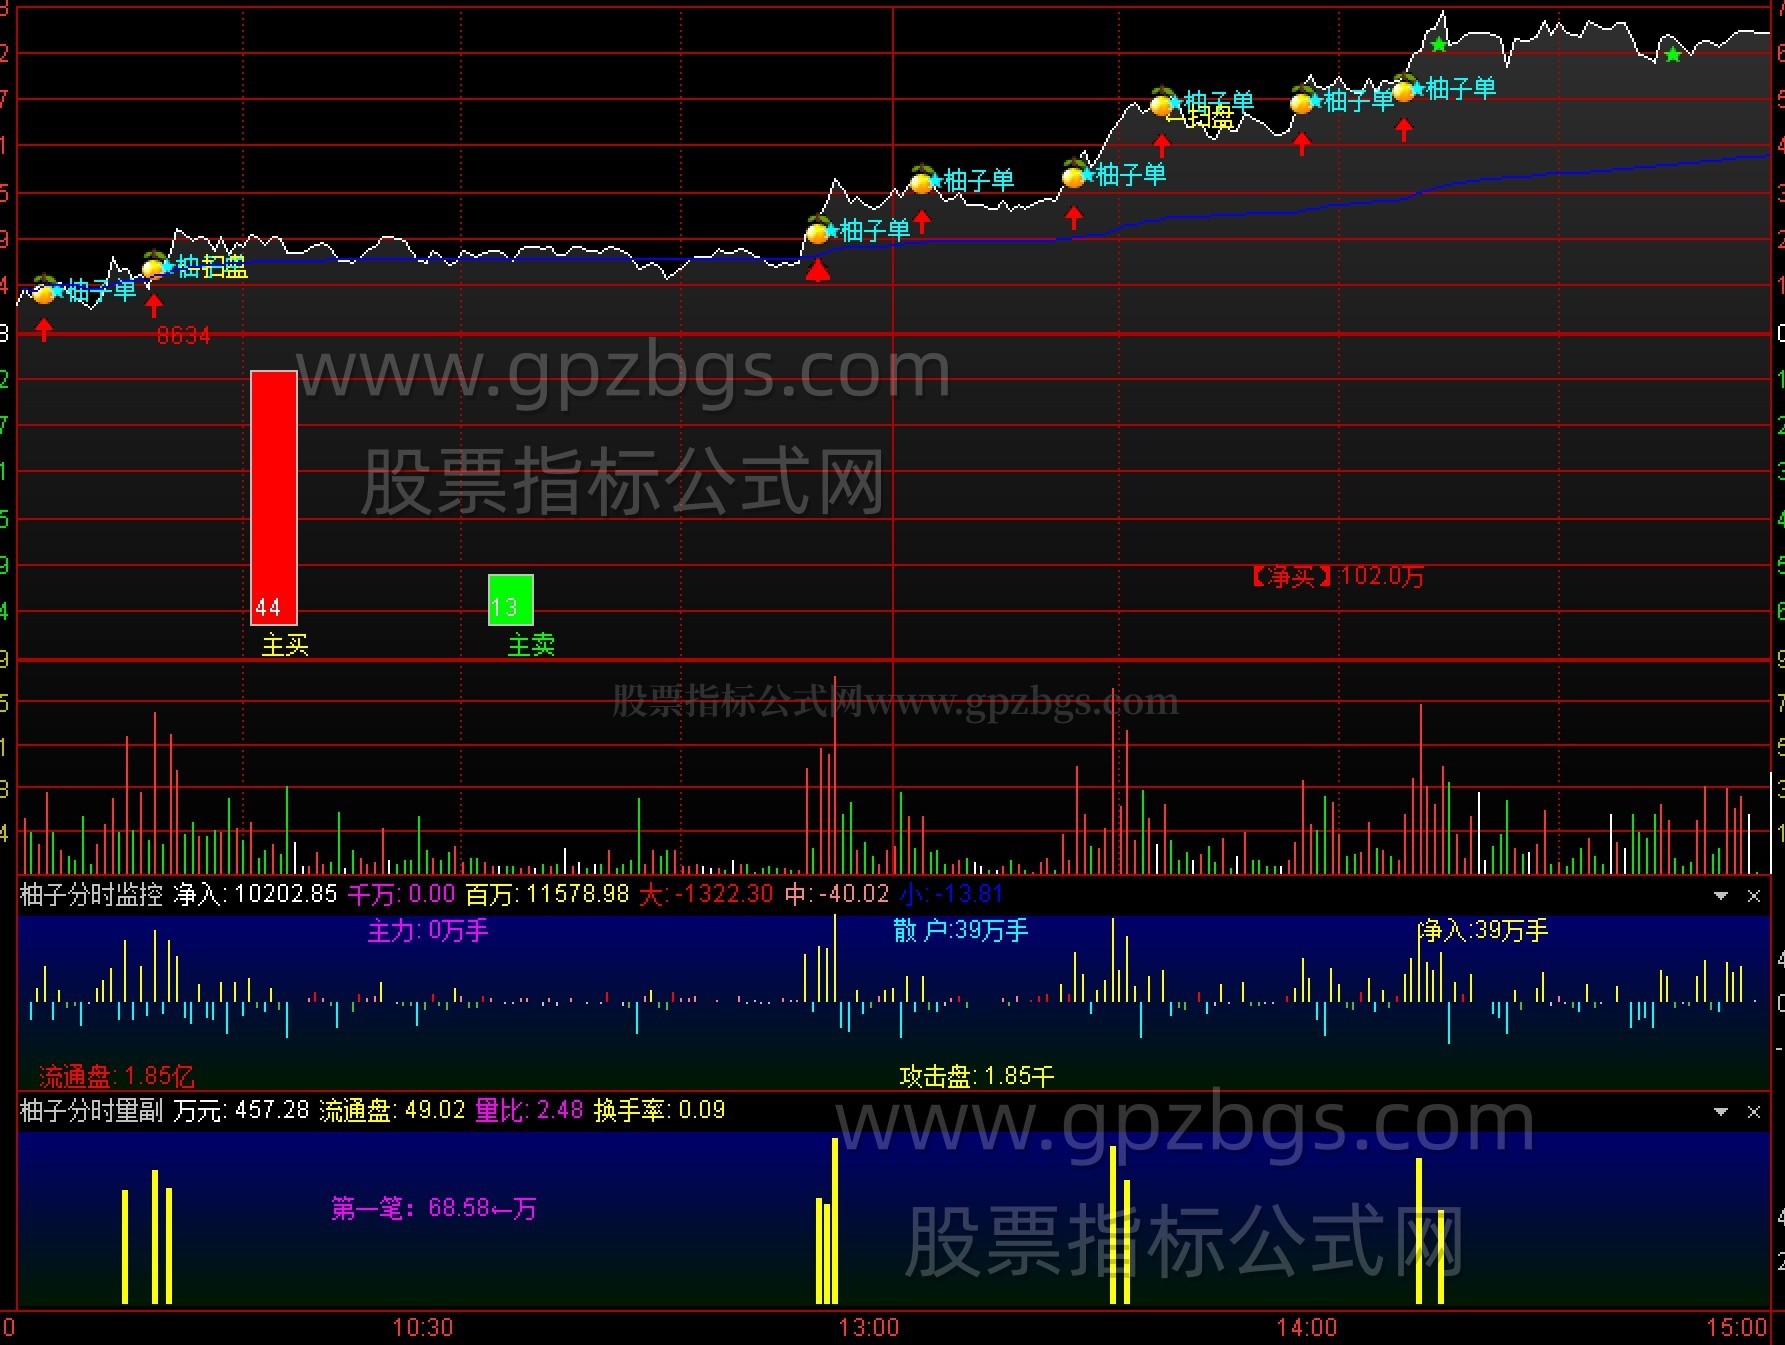Select the first pomelo icon at far left

[x=44, y=292]
